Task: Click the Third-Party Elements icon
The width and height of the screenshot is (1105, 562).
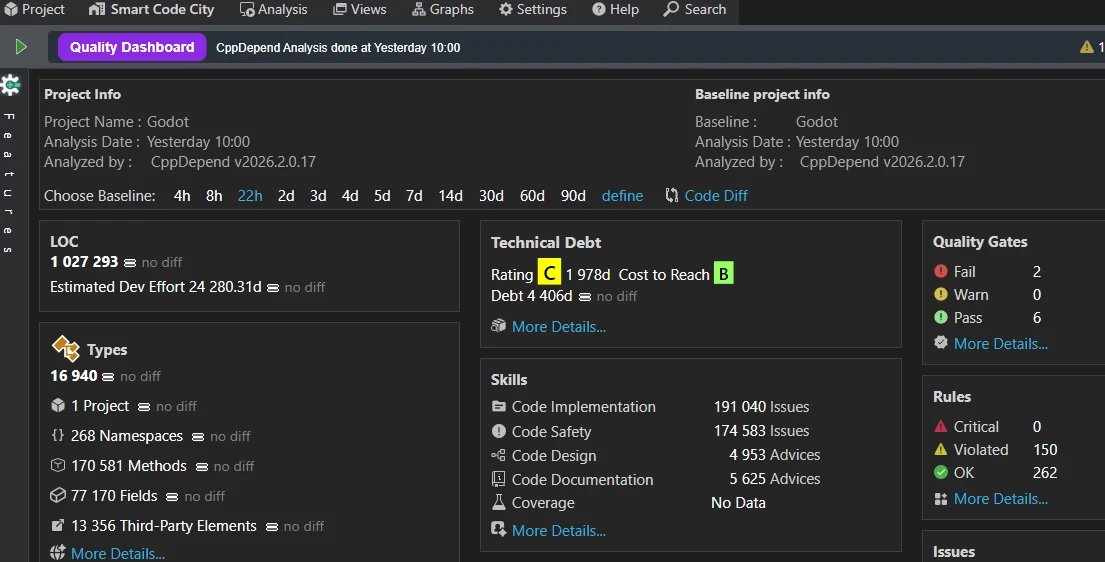Action: [x=58, y=525]
